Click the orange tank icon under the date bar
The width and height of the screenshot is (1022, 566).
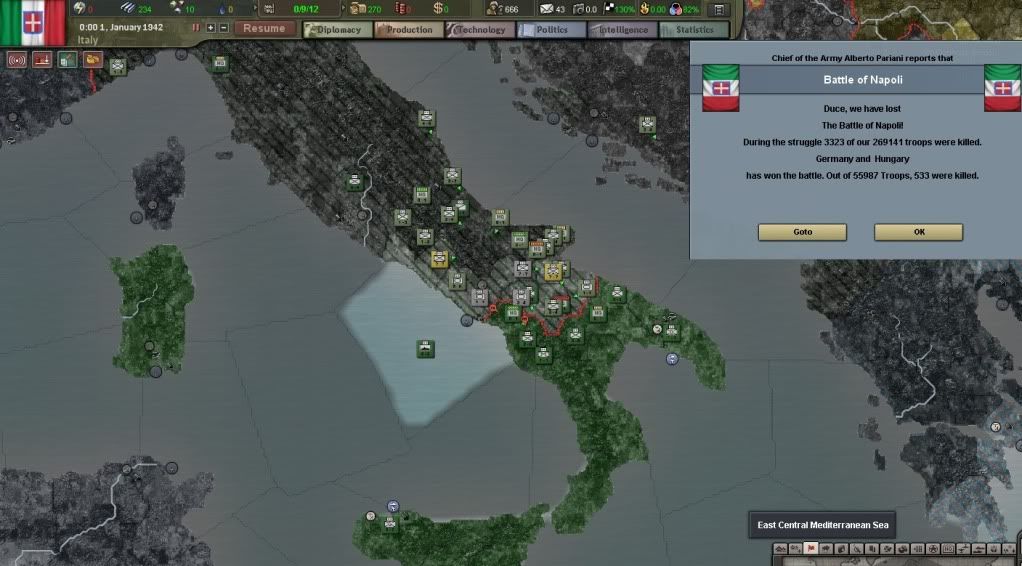click(93, 60)
